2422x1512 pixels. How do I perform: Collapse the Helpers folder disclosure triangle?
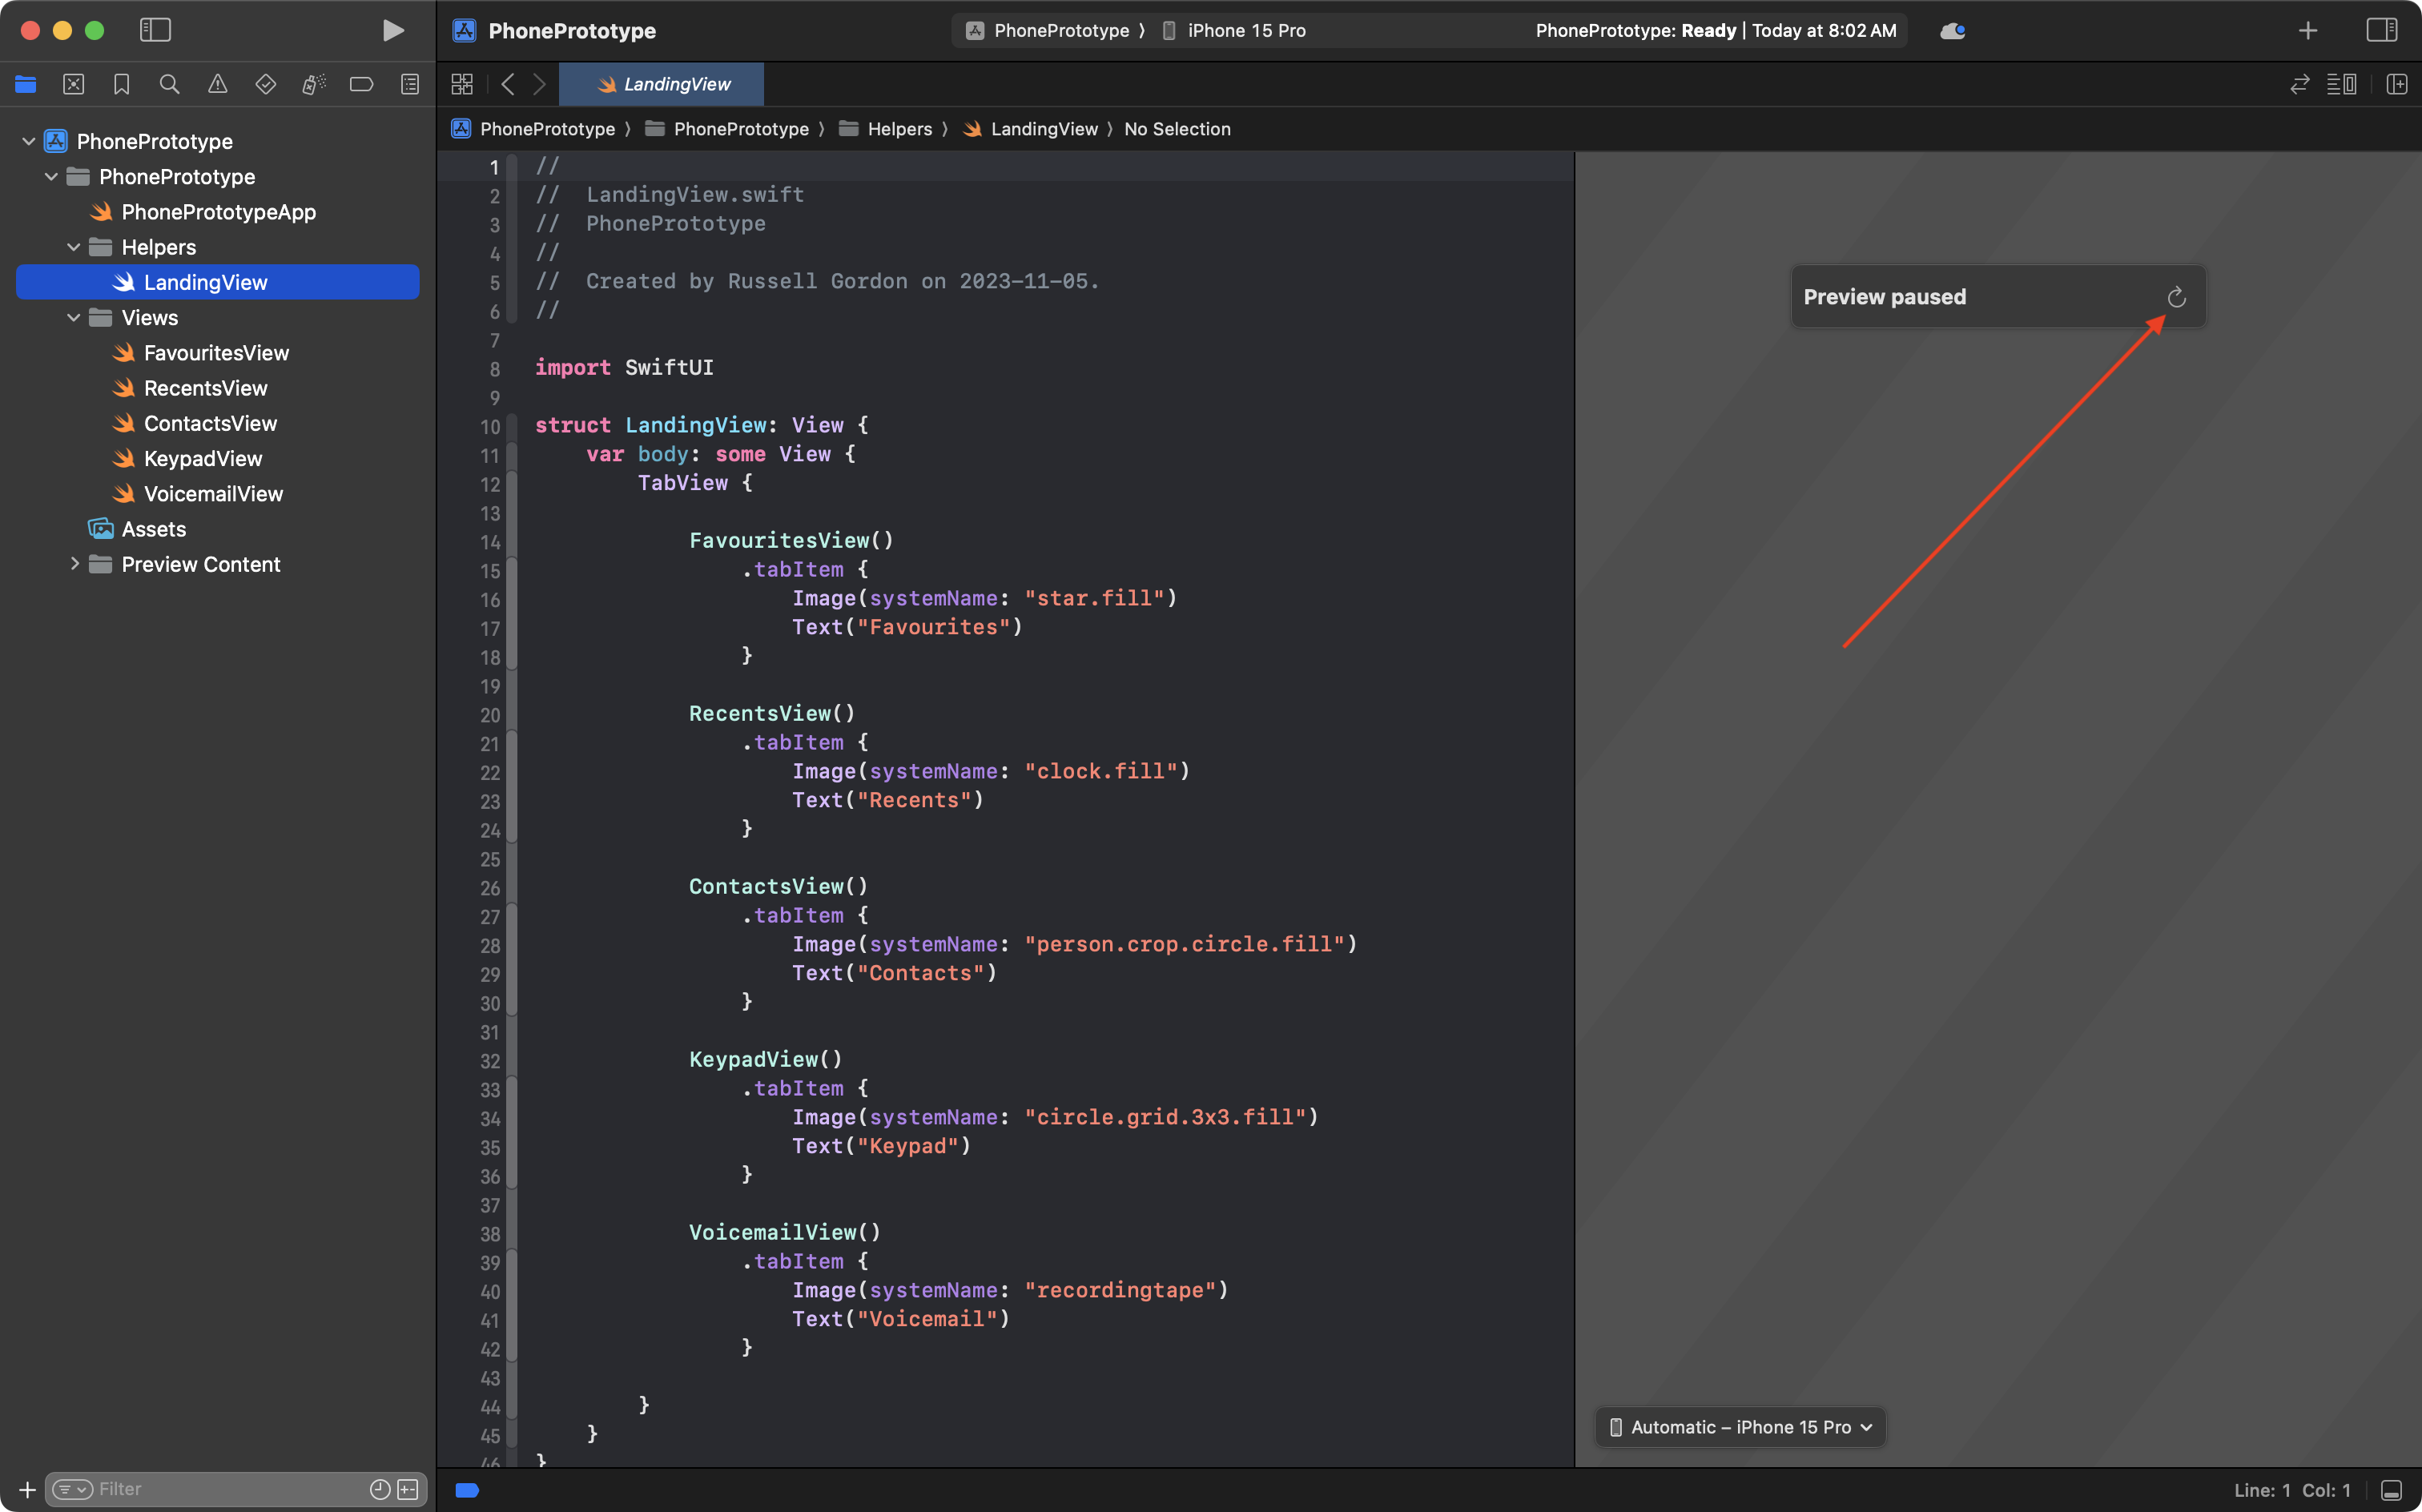[x=72, y=246]
